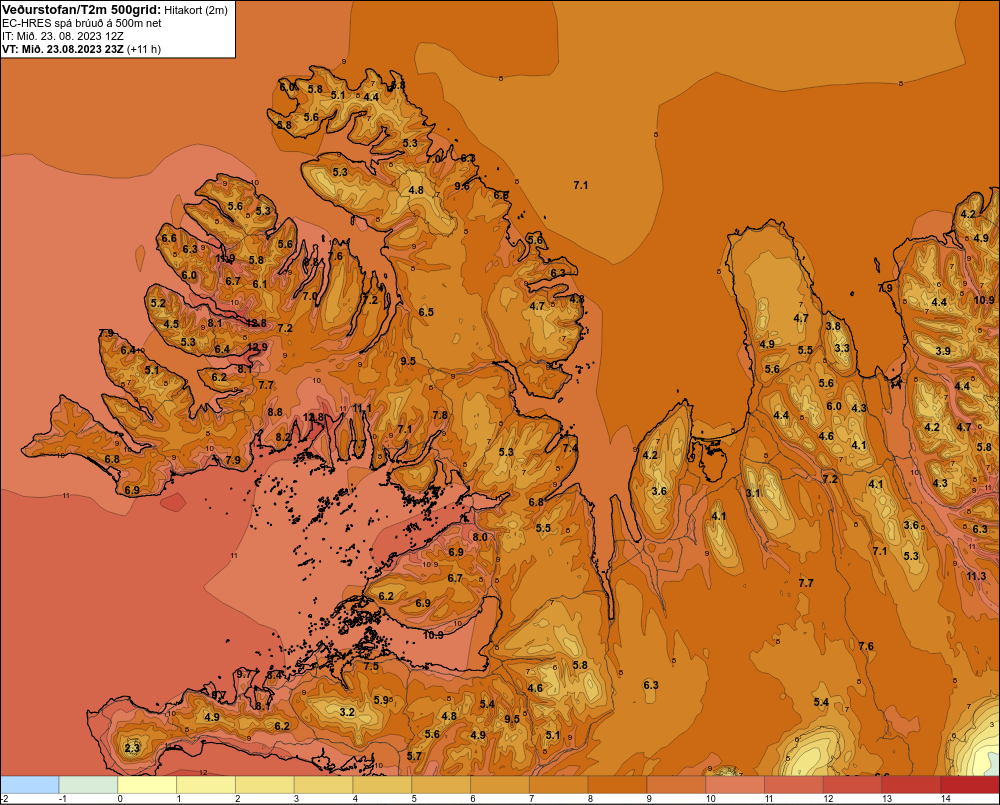Screen dimensions: 1000x805
Task: Click the line 'EC-HRES spá brúuð á 500m net'
Action: click(x=82, y=23)
